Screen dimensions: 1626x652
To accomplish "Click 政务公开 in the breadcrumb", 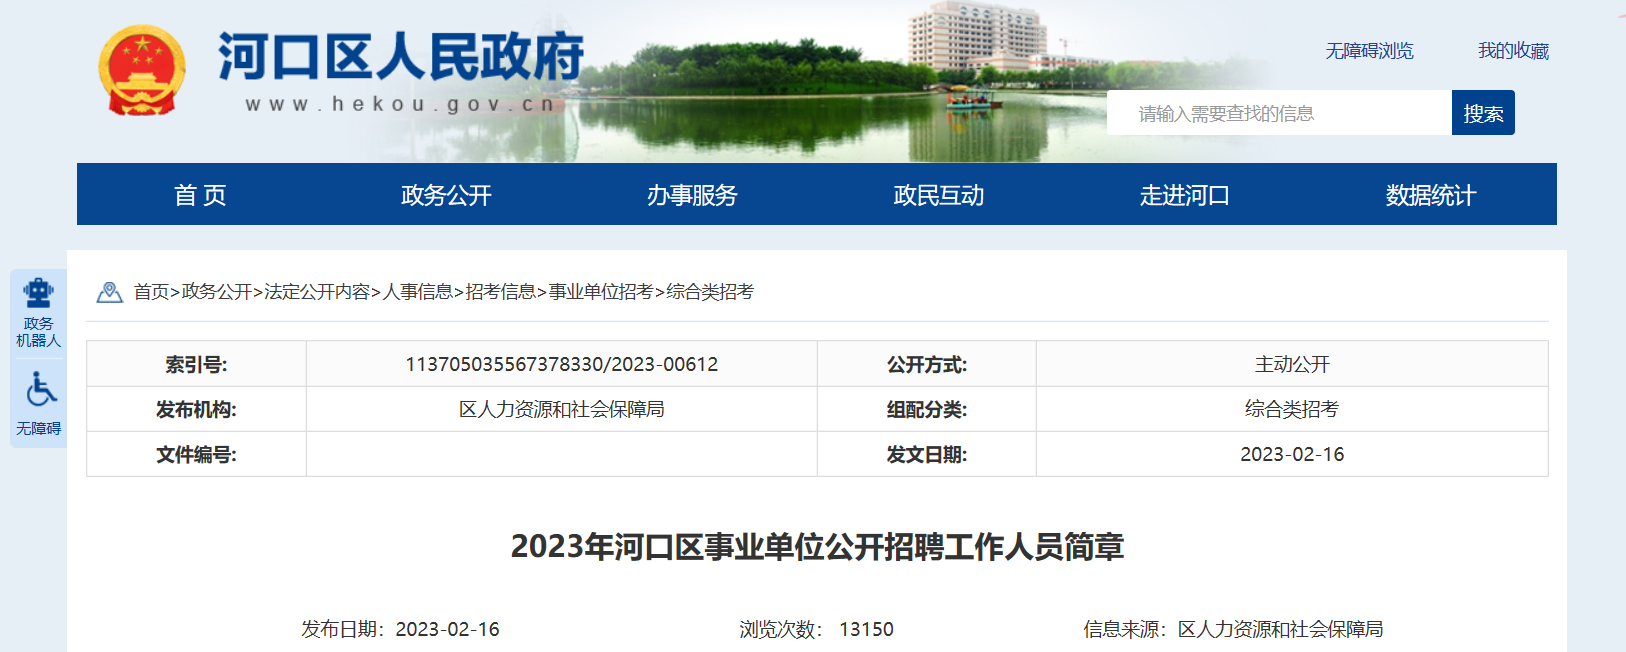I will [216, 292].
